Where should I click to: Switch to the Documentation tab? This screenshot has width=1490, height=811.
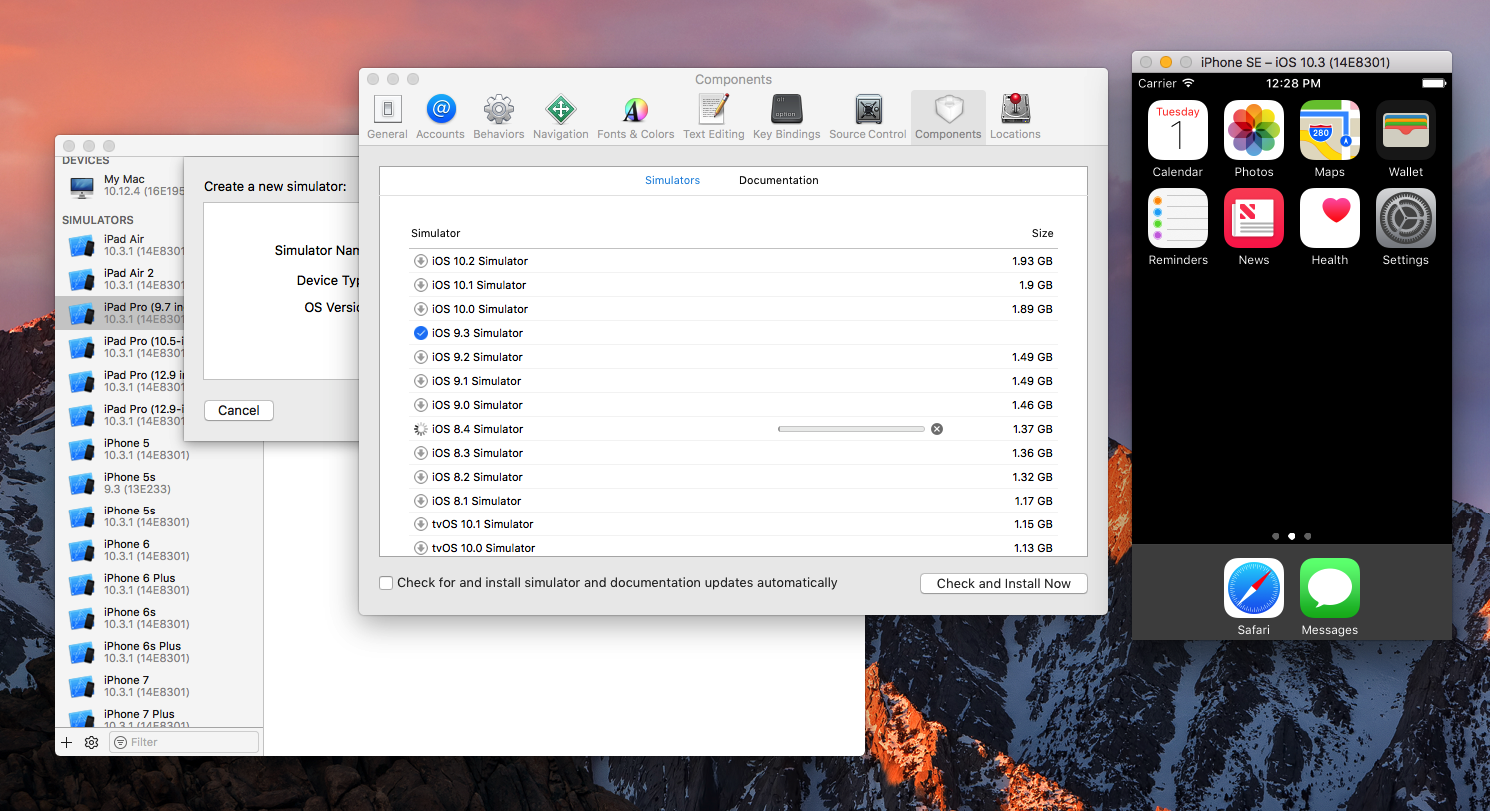[x=778, y=180]
